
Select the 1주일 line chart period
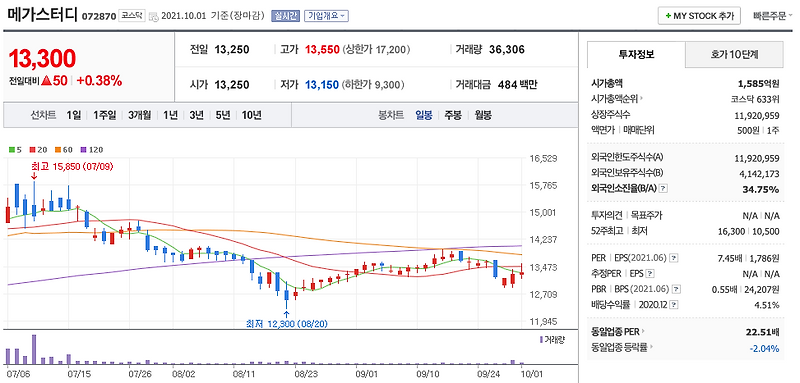105,115
